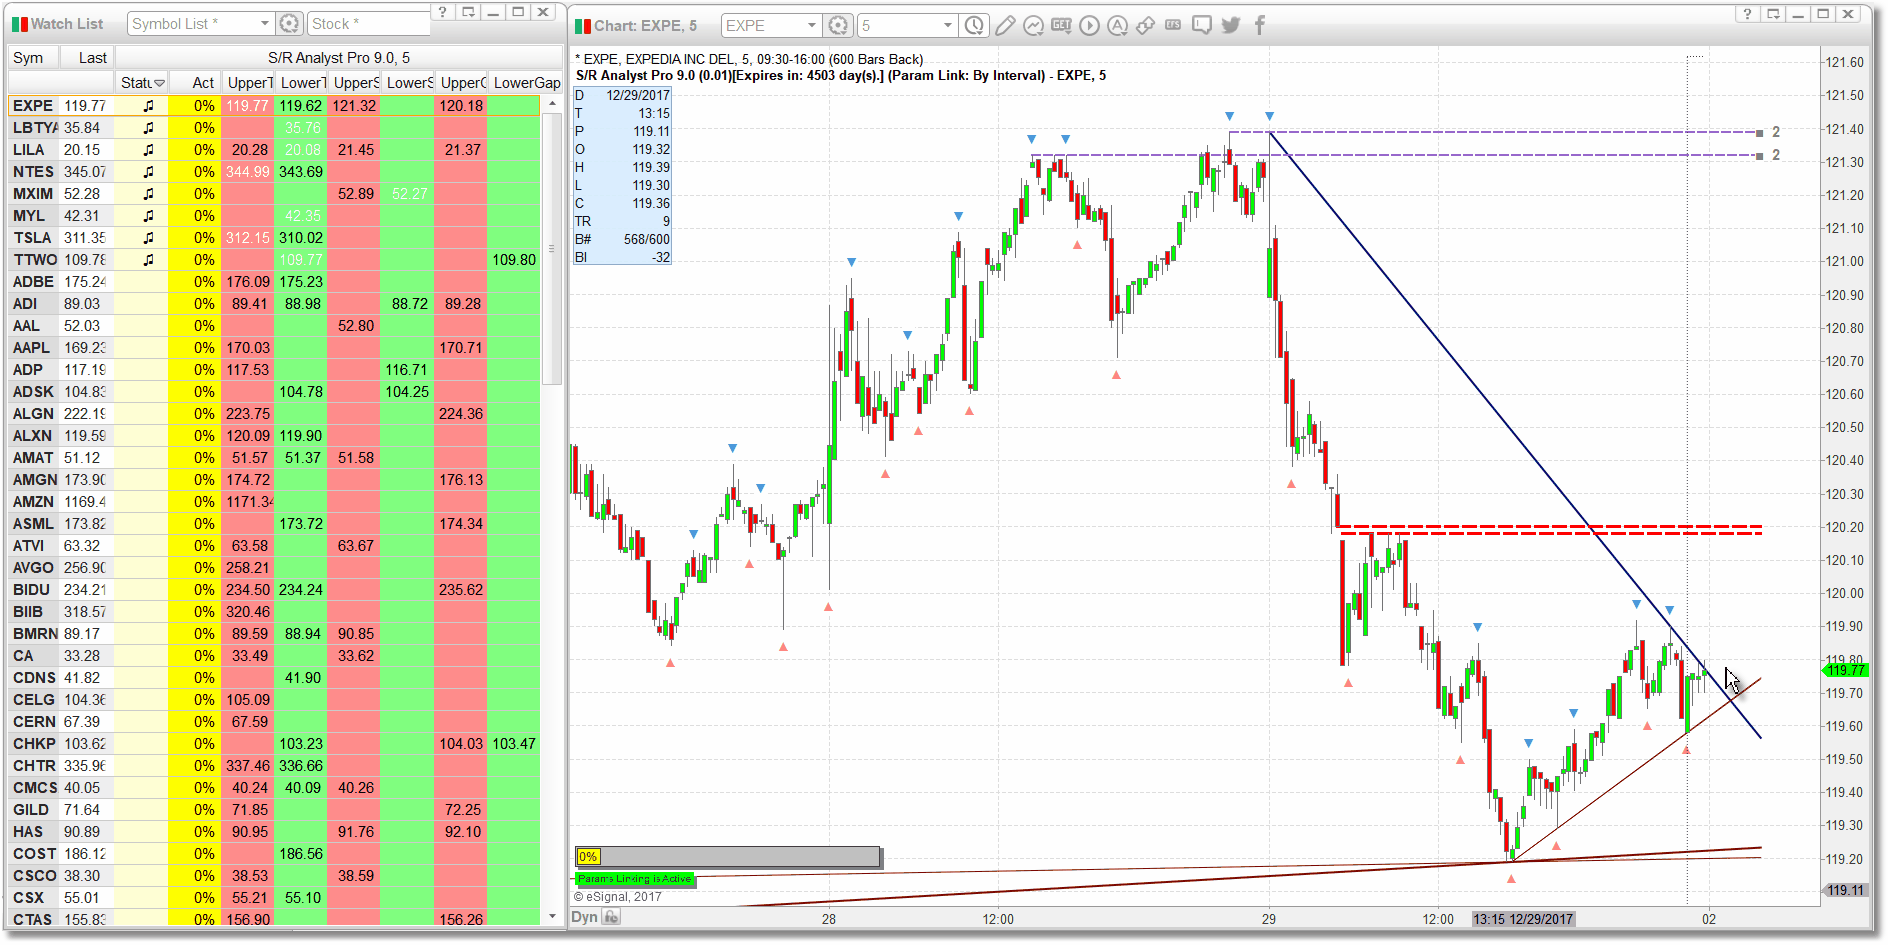Screen dimensions: 1888x945
Task: Open the EXPE symbol dropdown in chart
Action: [x=812, y=25]
